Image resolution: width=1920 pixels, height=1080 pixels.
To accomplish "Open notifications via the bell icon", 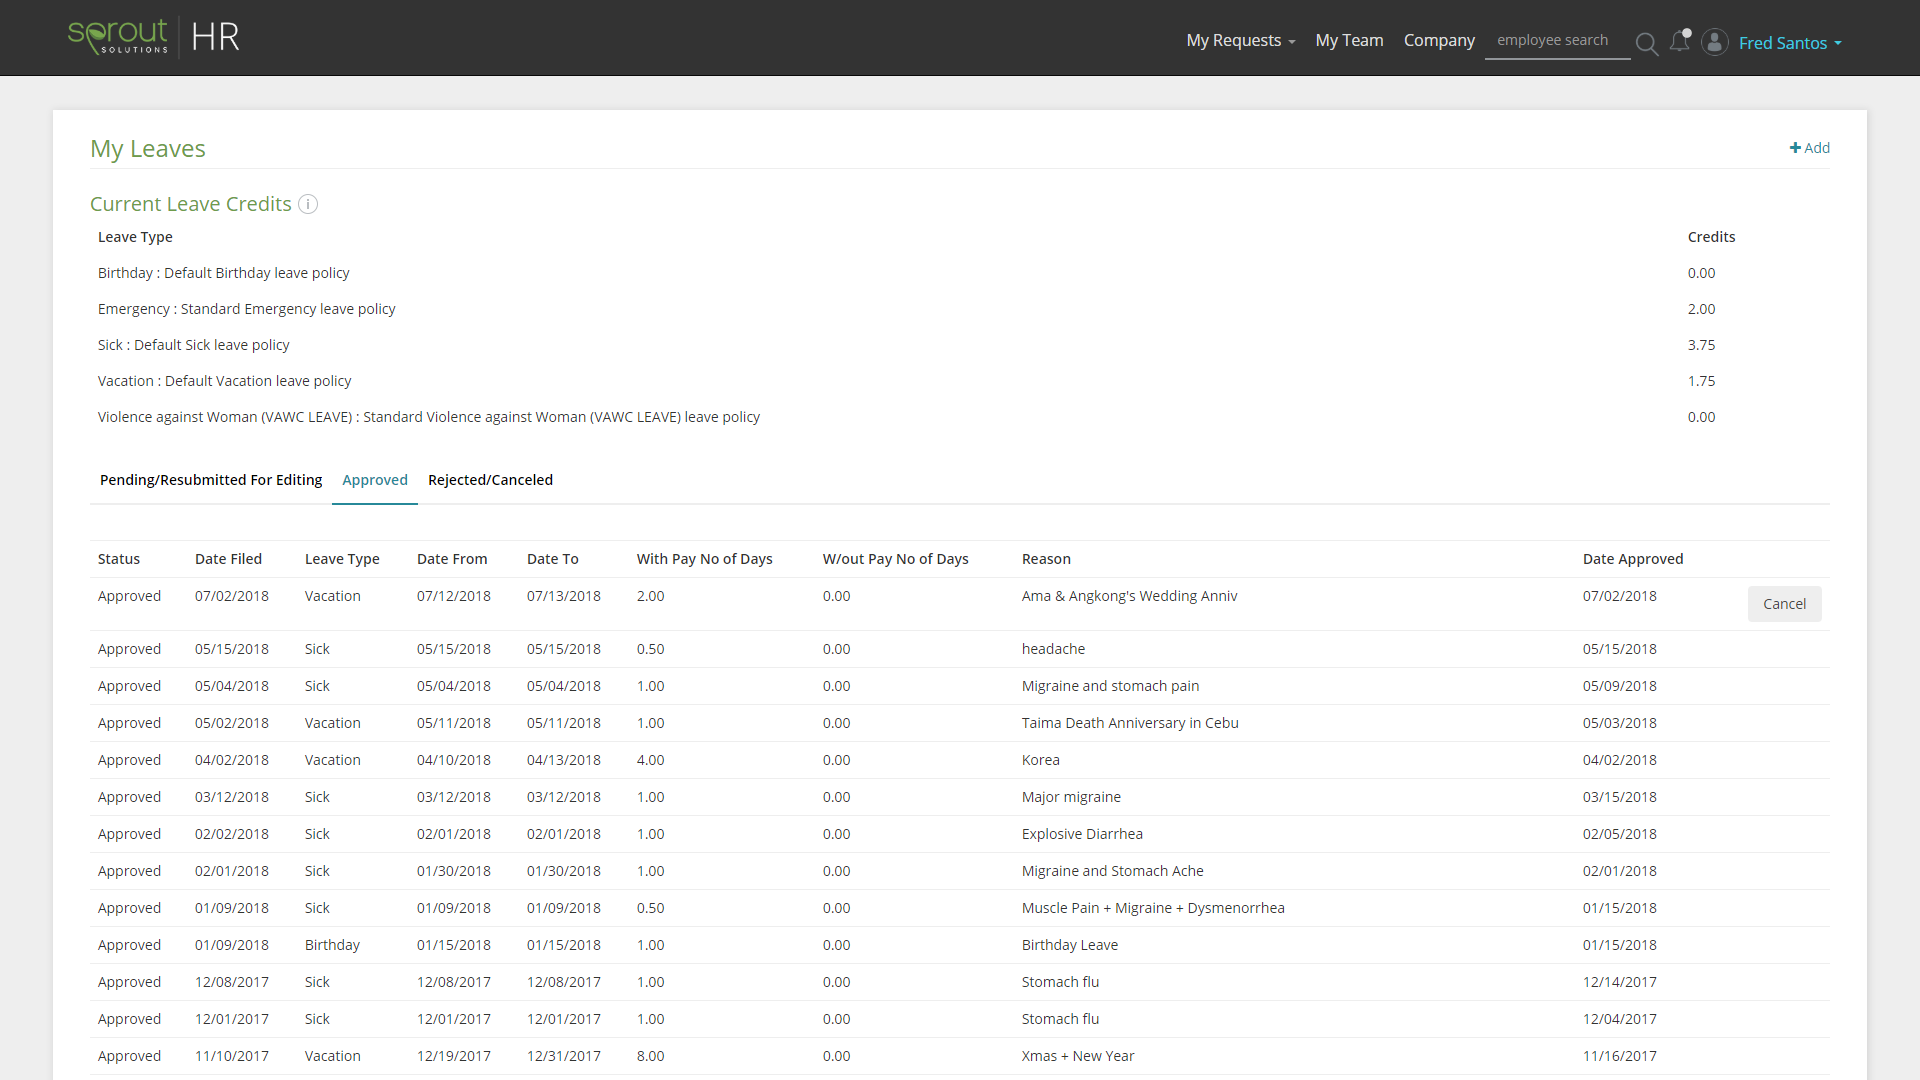I will pyautogui.click(x=1681, y=42).
